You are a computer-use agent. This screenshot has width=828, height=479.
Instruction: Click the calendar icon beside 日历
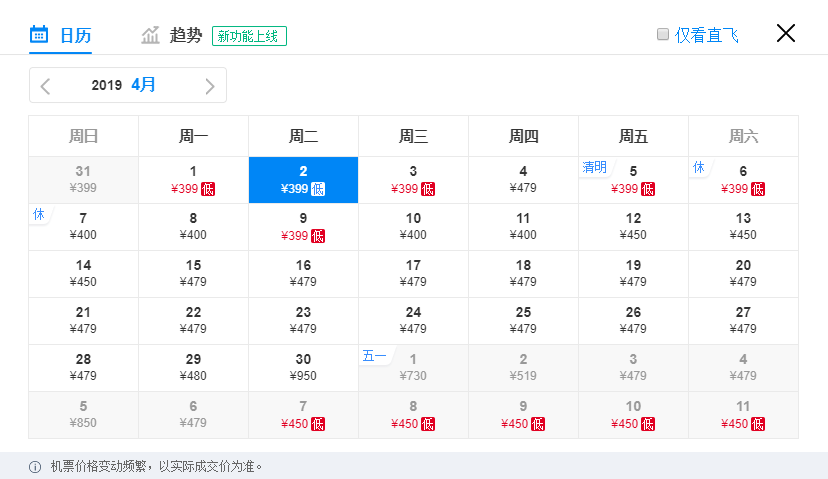[x=39, y=34]
